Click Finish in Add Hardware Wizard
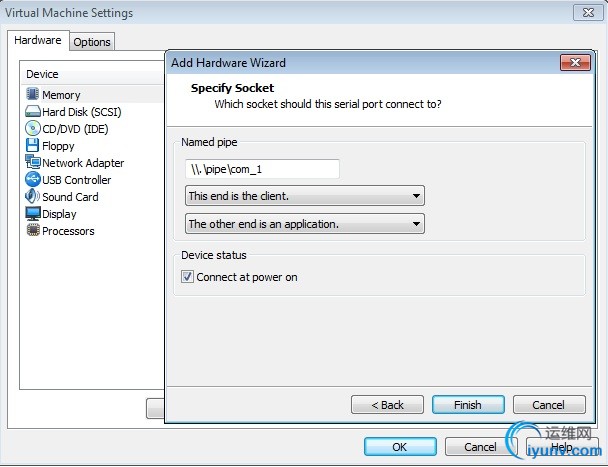Screen dimensions: 608x467 468,405
